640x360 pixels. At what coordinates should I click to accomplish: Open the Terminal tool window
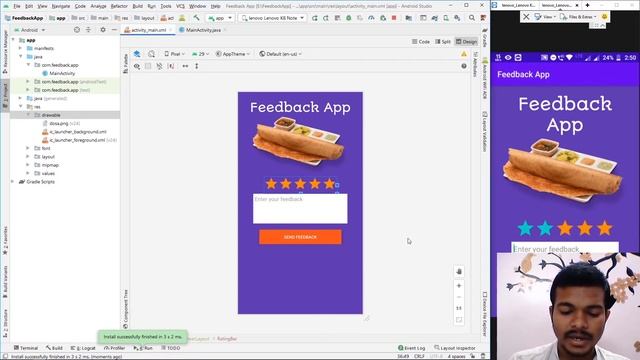(26, 348)
